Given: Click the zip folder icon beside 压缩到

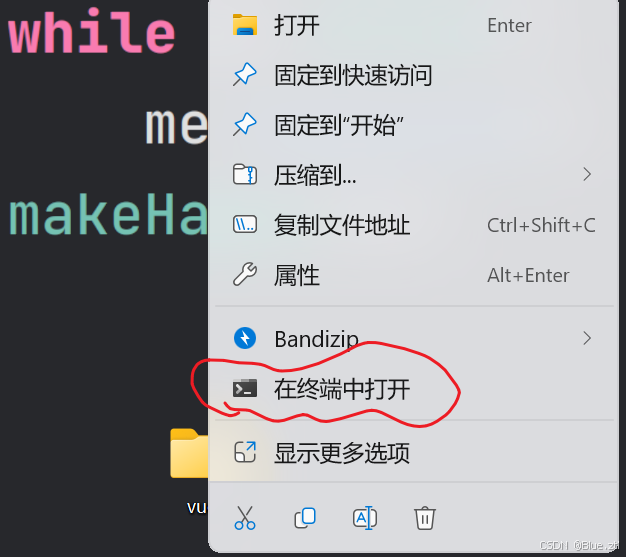Looking at the screenshot, I should [x=245, y=174].
